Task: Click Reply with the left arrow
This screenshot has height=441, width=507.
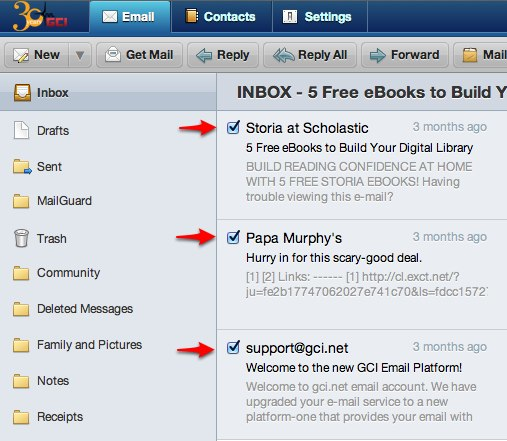Action: tap(223, 55)
